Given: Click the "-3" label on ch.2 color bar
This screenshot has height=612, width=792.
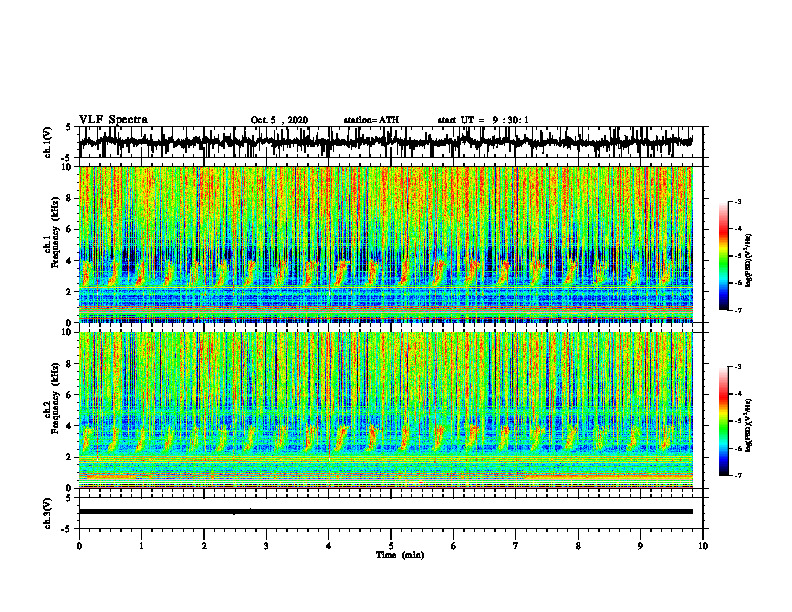Looking at the screenshot, I should (738, 367).
